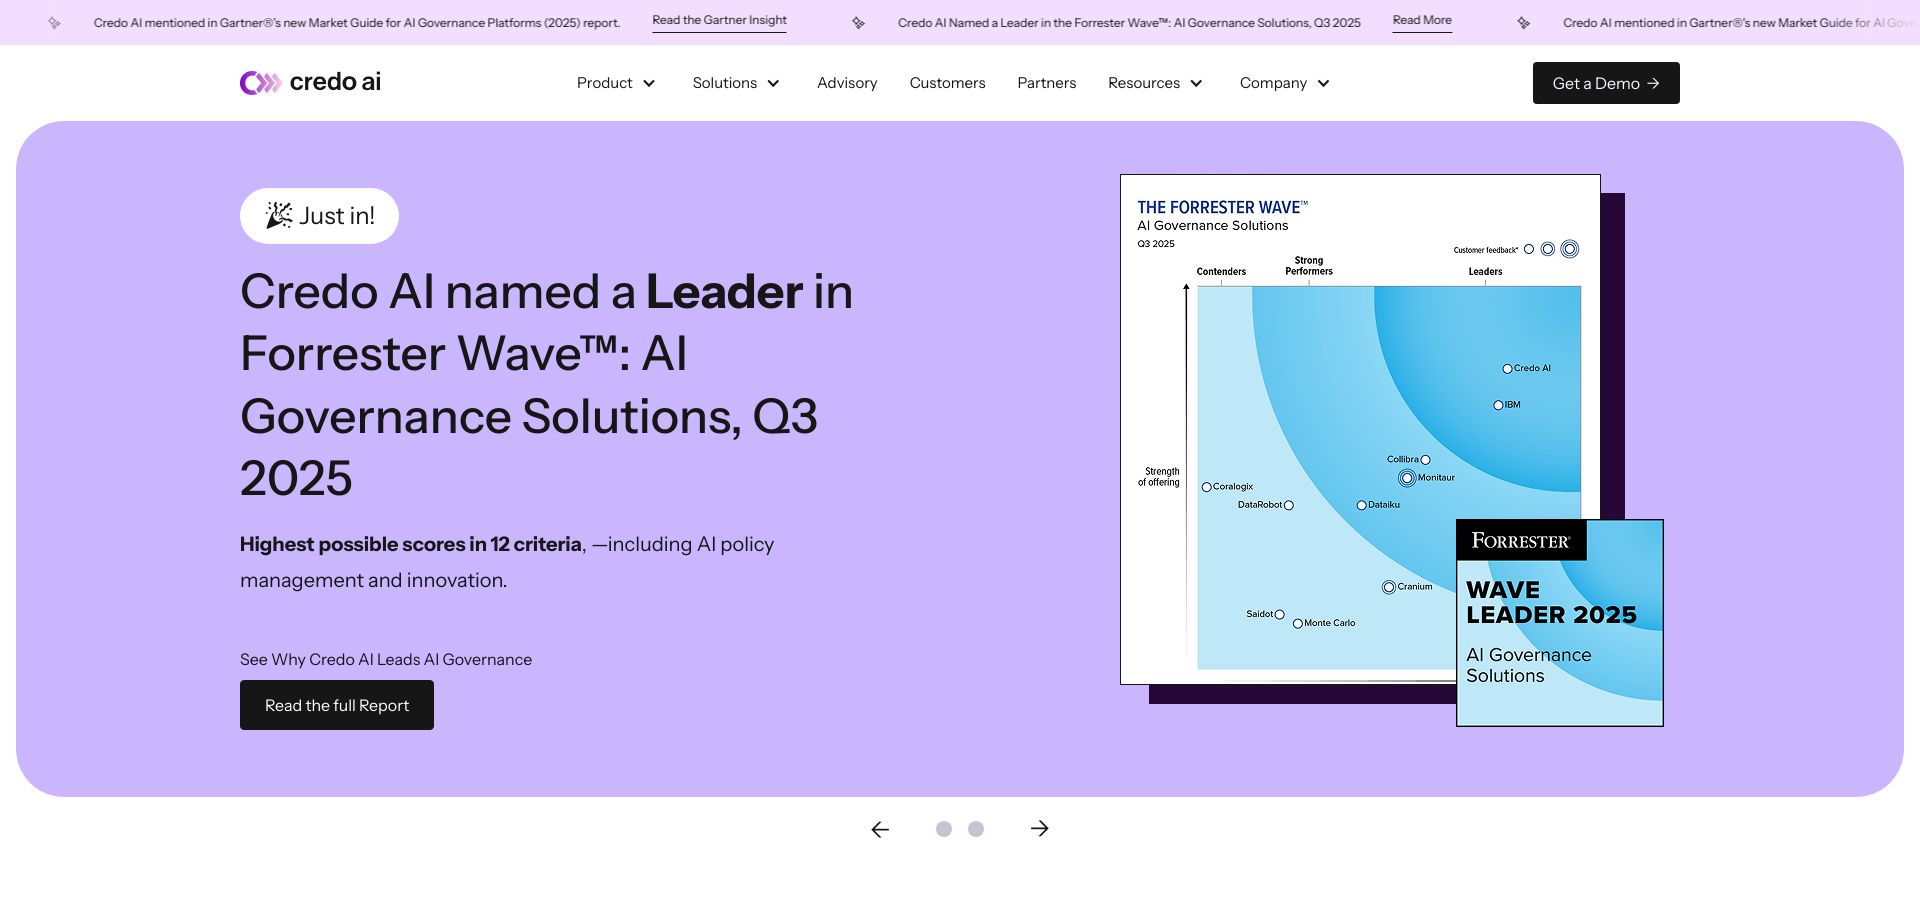Select the second carousel dot
Viewport: 1920px width, 900px height.
click(x=976, y=829)
